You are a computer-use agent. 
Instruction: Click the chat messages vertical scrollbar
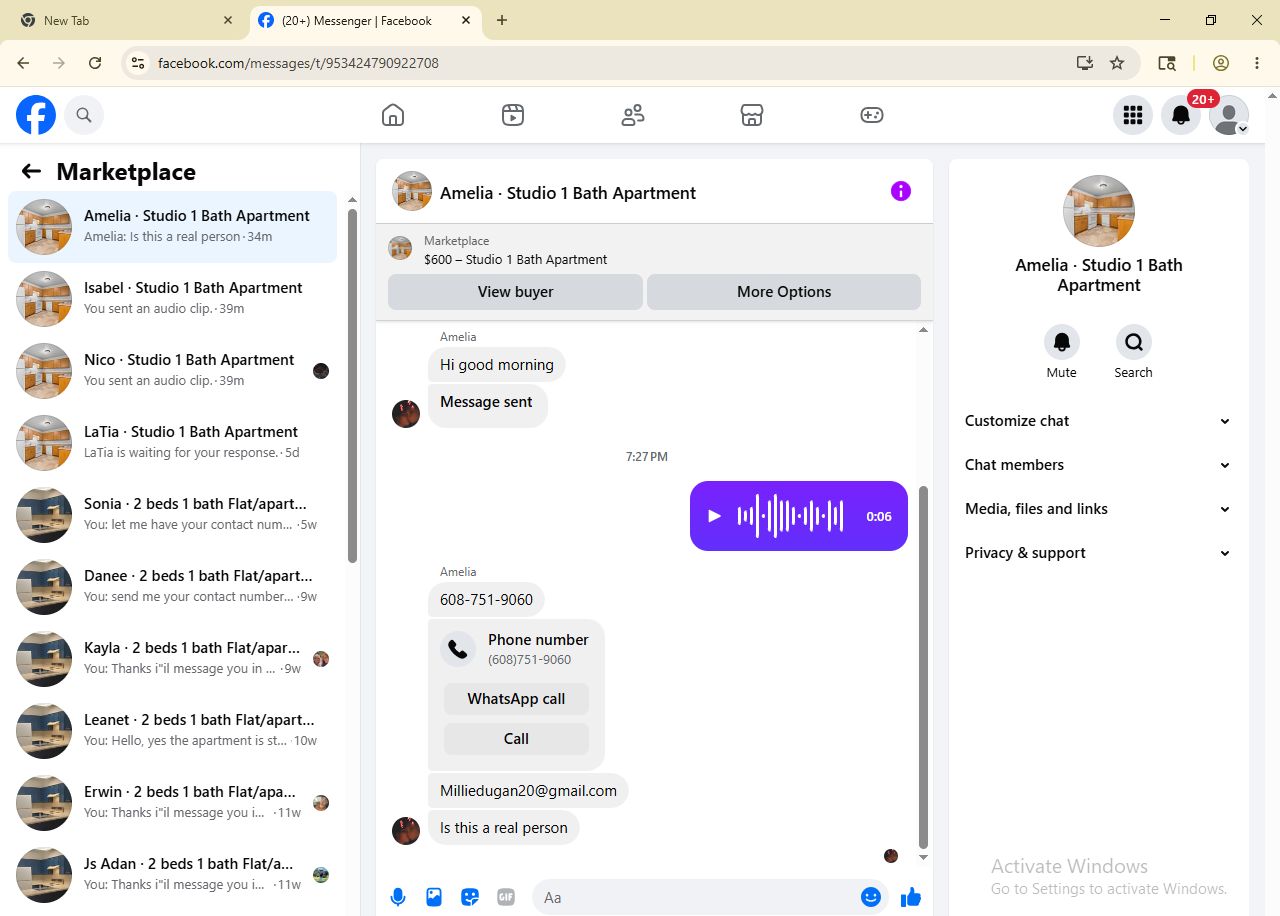[x=923, y=667]
